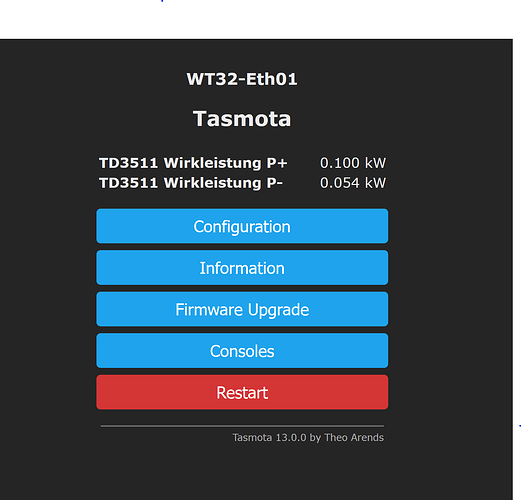The width and height of the screenshot is (521, 500).
Task: Open the Configuration menu
Action: pos(242,226)
